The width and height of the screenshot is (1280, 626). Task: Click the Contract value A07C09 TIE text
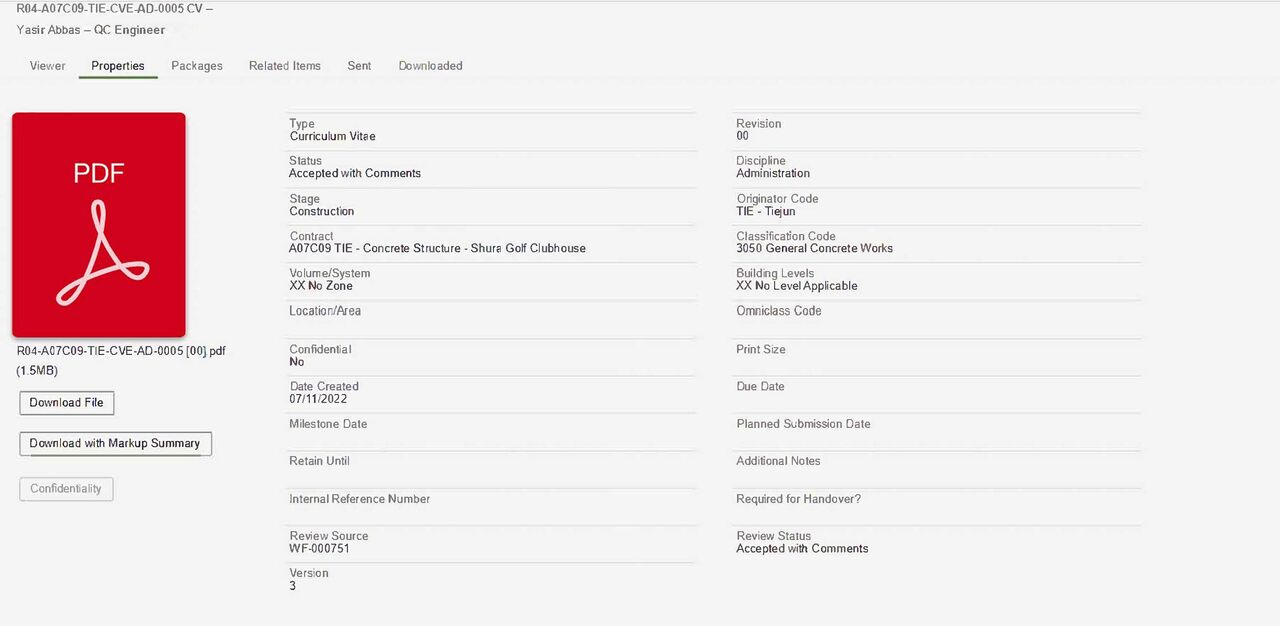[x=438, y=248]
